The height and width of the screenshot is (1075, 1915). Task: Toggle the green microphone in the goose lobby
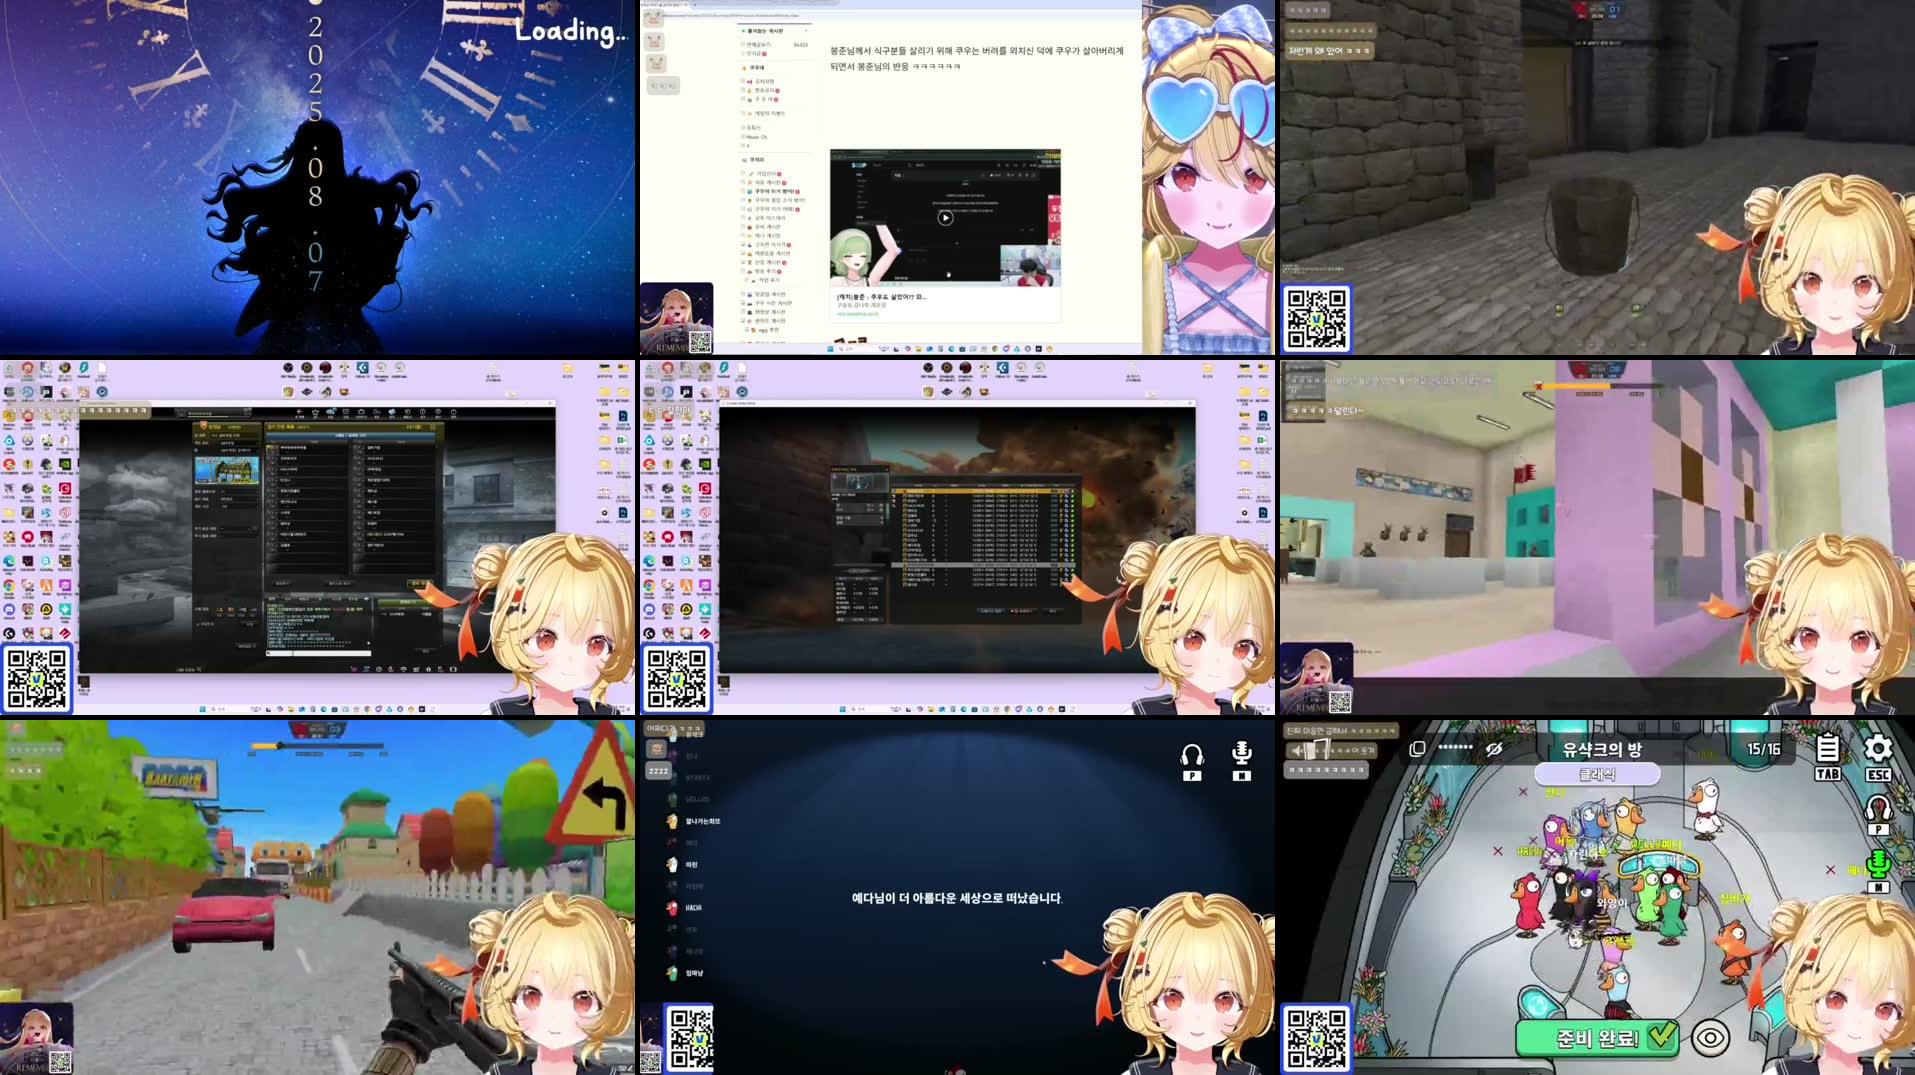1878,863
